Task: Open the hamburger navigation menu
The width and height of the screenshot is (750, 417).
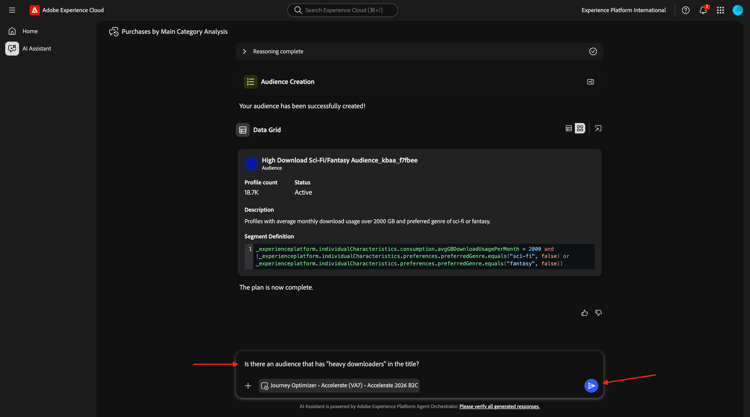Action: [12, 10]
